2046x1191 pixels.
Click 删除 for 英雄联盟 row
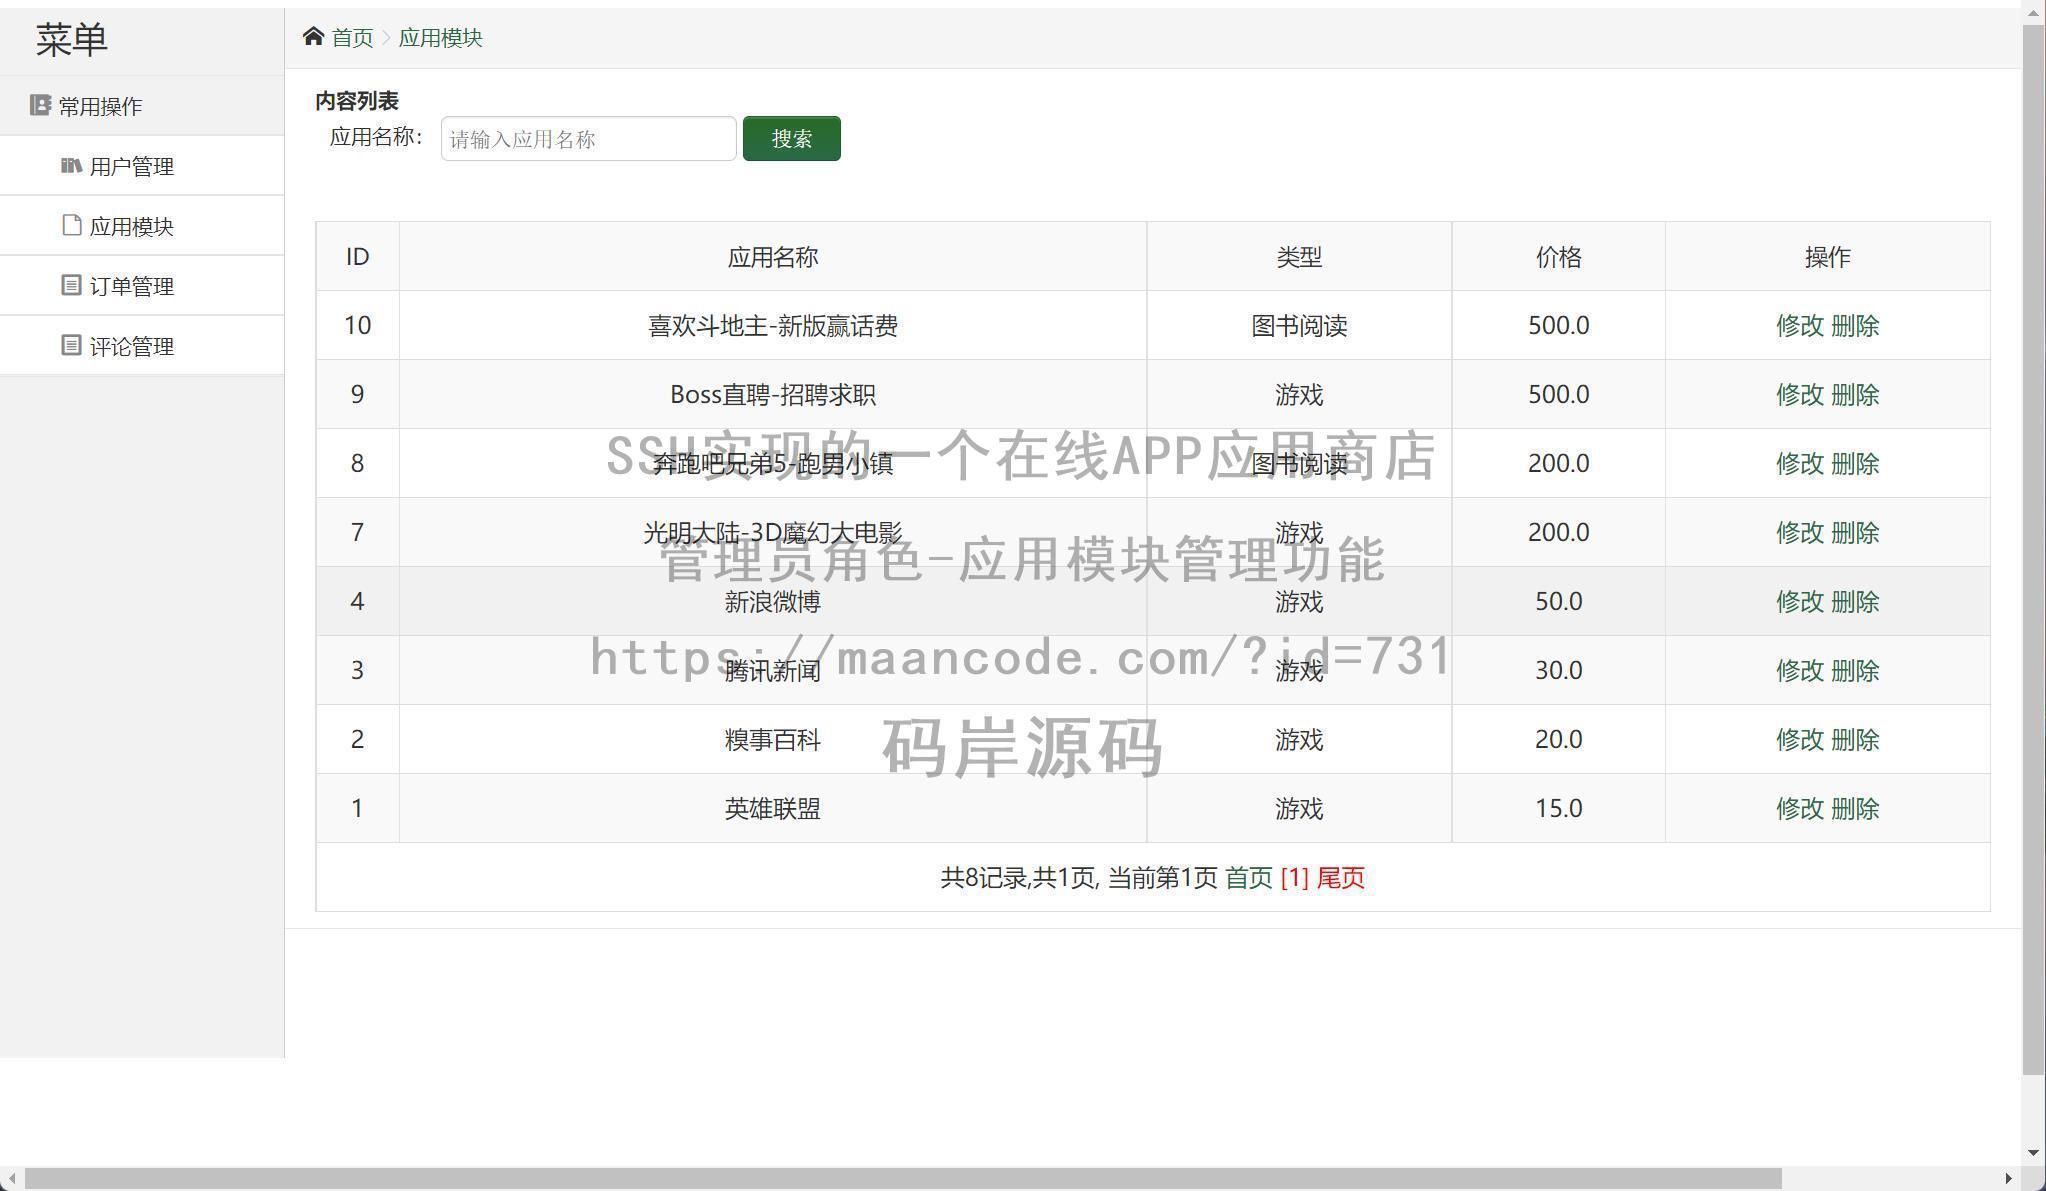pos(1855,809)
